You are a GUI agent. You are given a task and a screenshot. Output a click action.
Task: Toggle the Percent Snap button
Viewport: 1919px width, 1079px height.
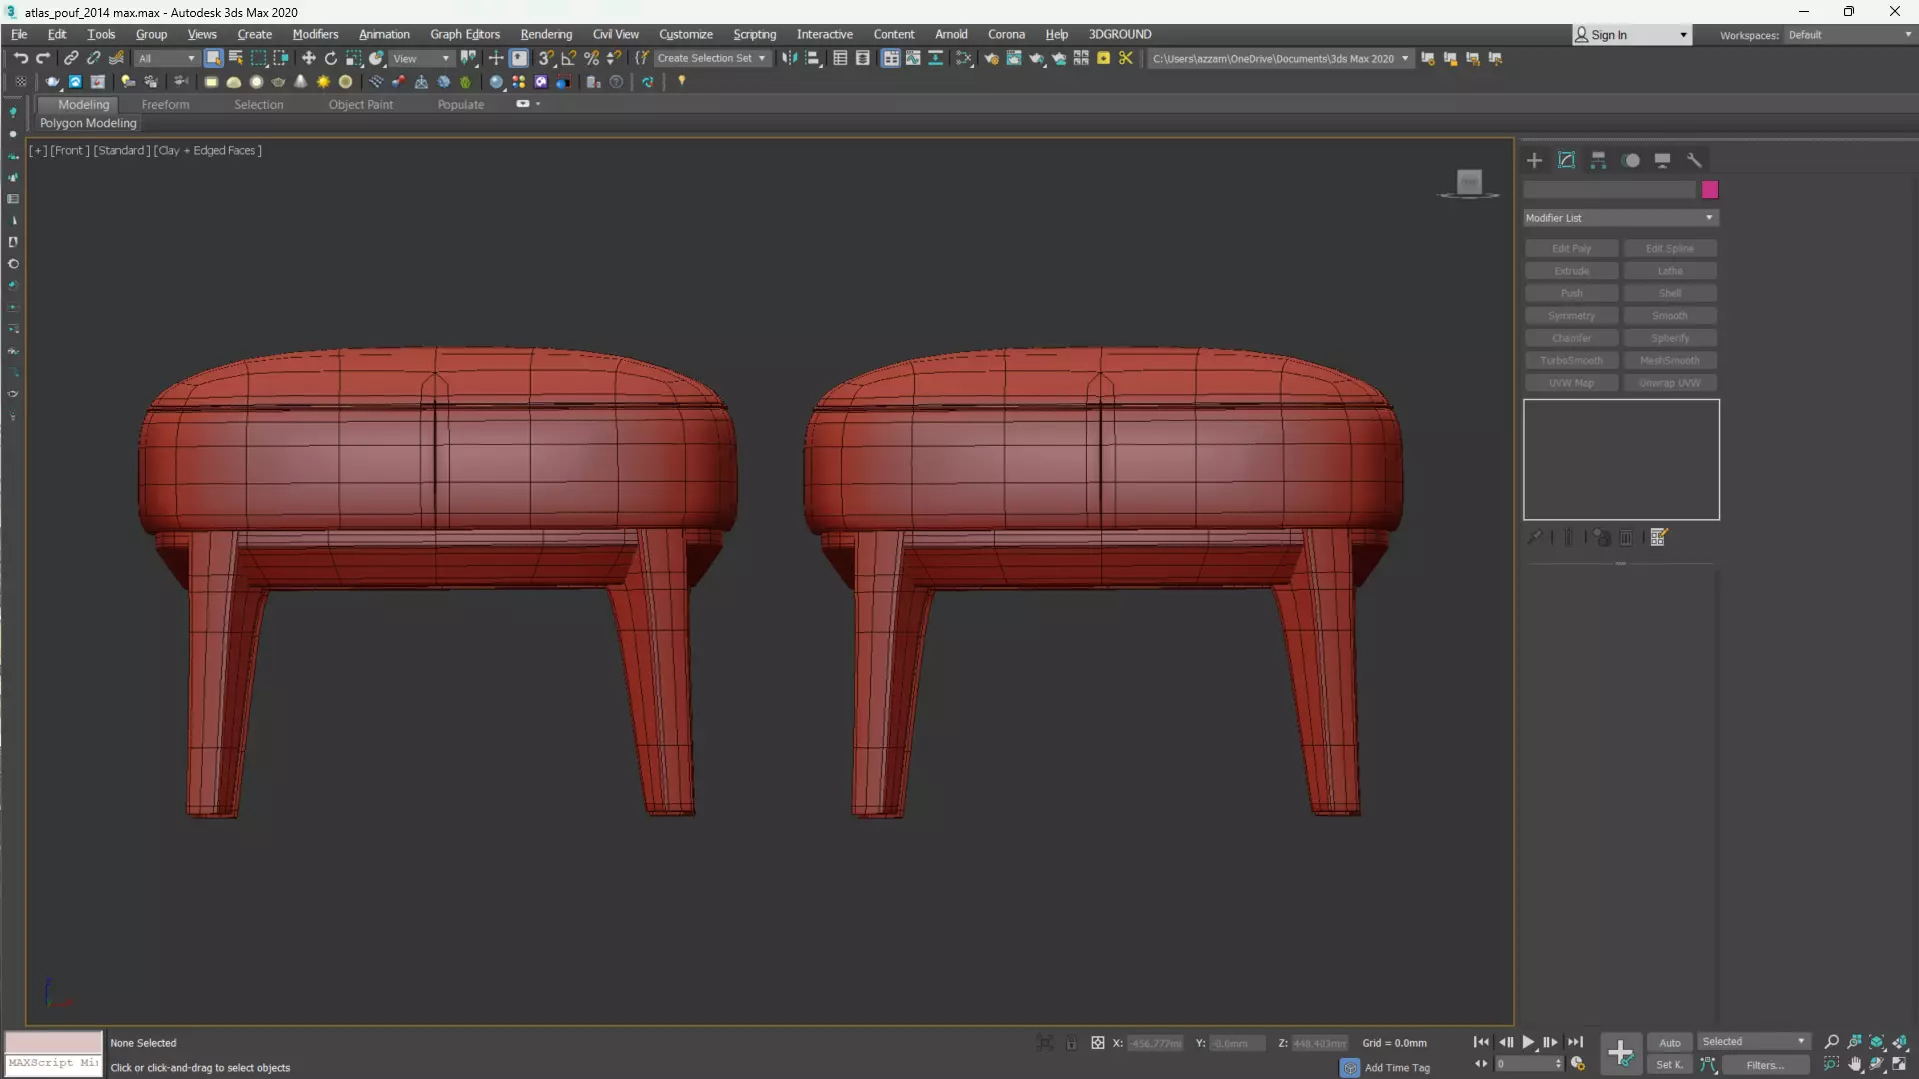tap(592, 58)
